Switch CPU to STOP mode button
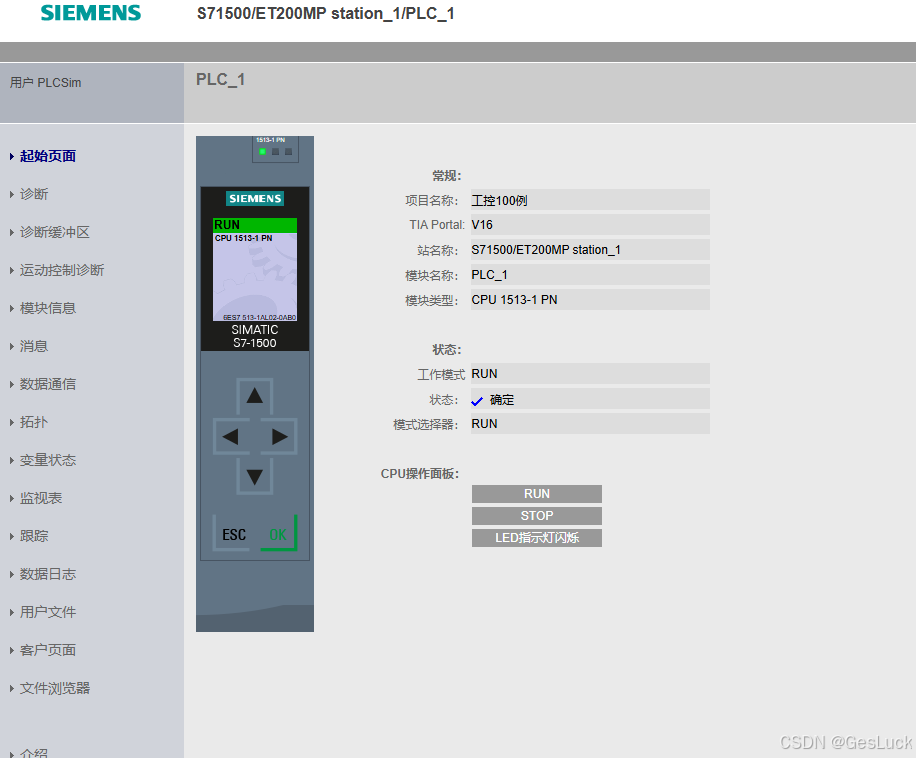This screenshot has height=758, width=916. click(537, 516)
